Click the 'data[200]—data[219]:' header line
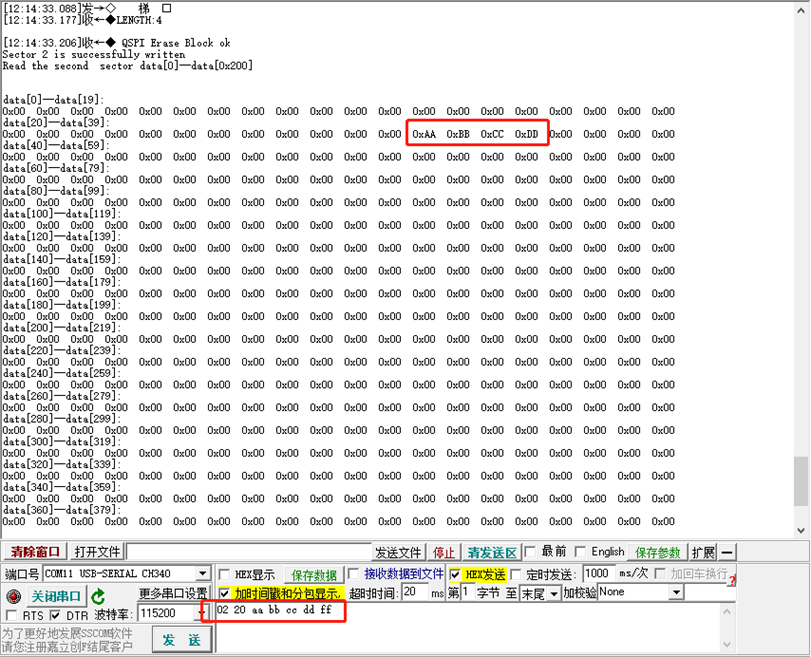811x657 pixels. [62, 327]
